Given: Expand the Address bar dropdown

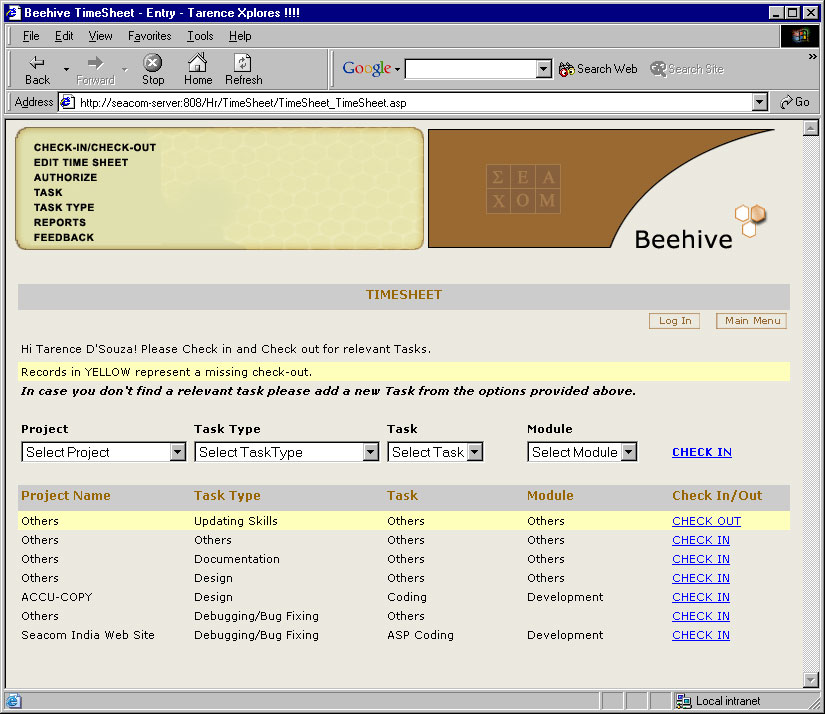Looking at the screenshot, I should (759, 102).
